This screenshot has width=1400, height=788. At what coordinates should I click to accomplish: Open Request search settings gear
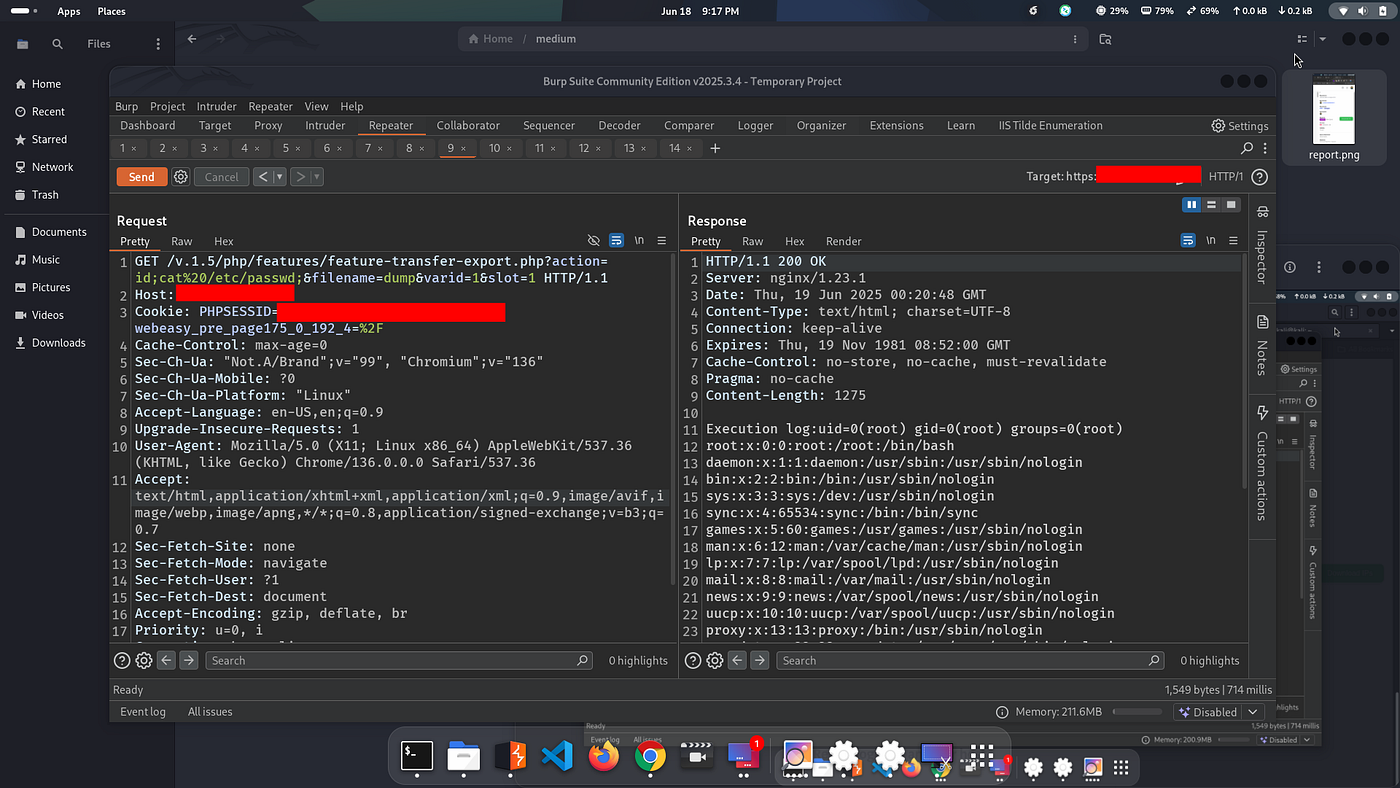click(144, 660)
